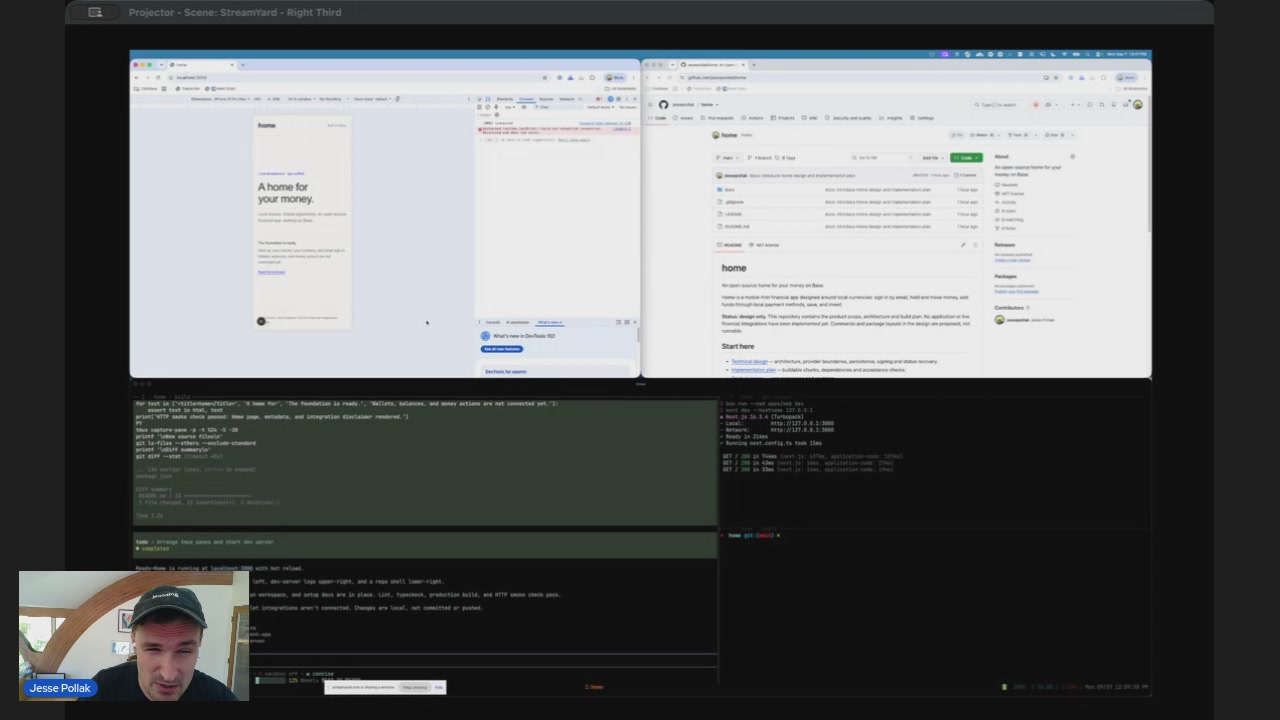Expand the console Default levels dropdown
Viewport: 1280px width, 720px height.
[x=601, y=107]
